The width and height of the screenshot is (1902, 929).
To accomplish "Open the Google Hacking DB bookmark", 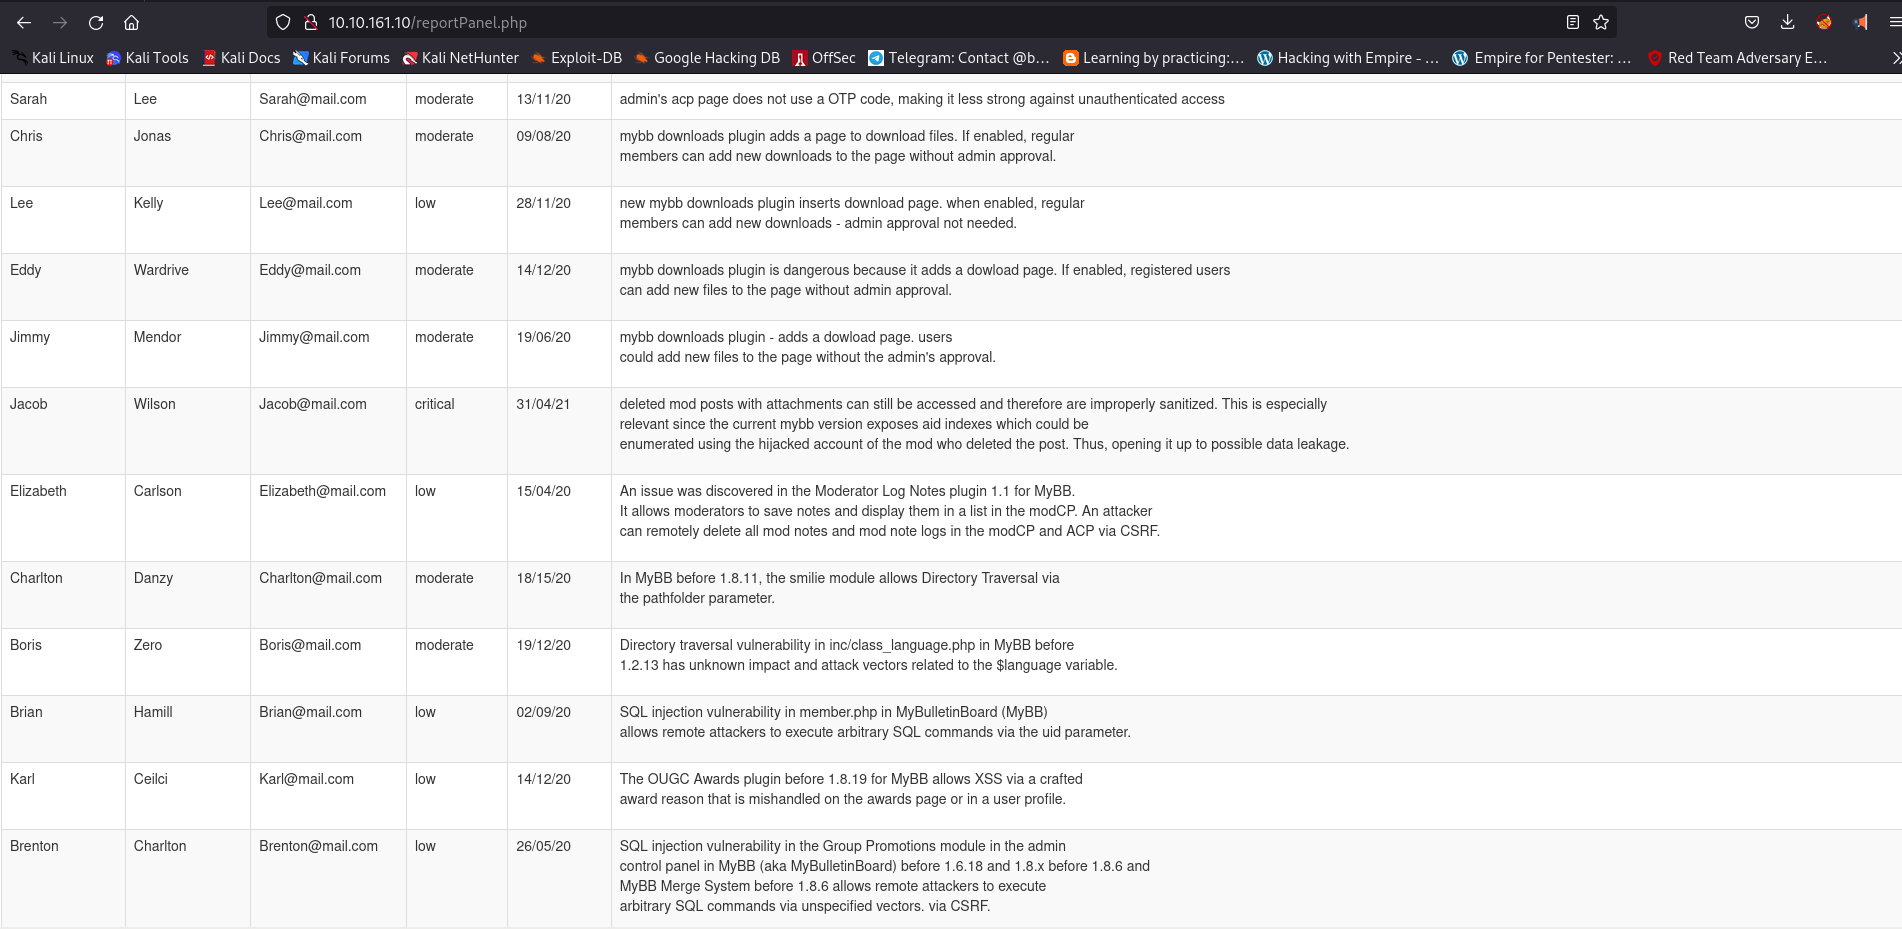I will click(706, 58).
